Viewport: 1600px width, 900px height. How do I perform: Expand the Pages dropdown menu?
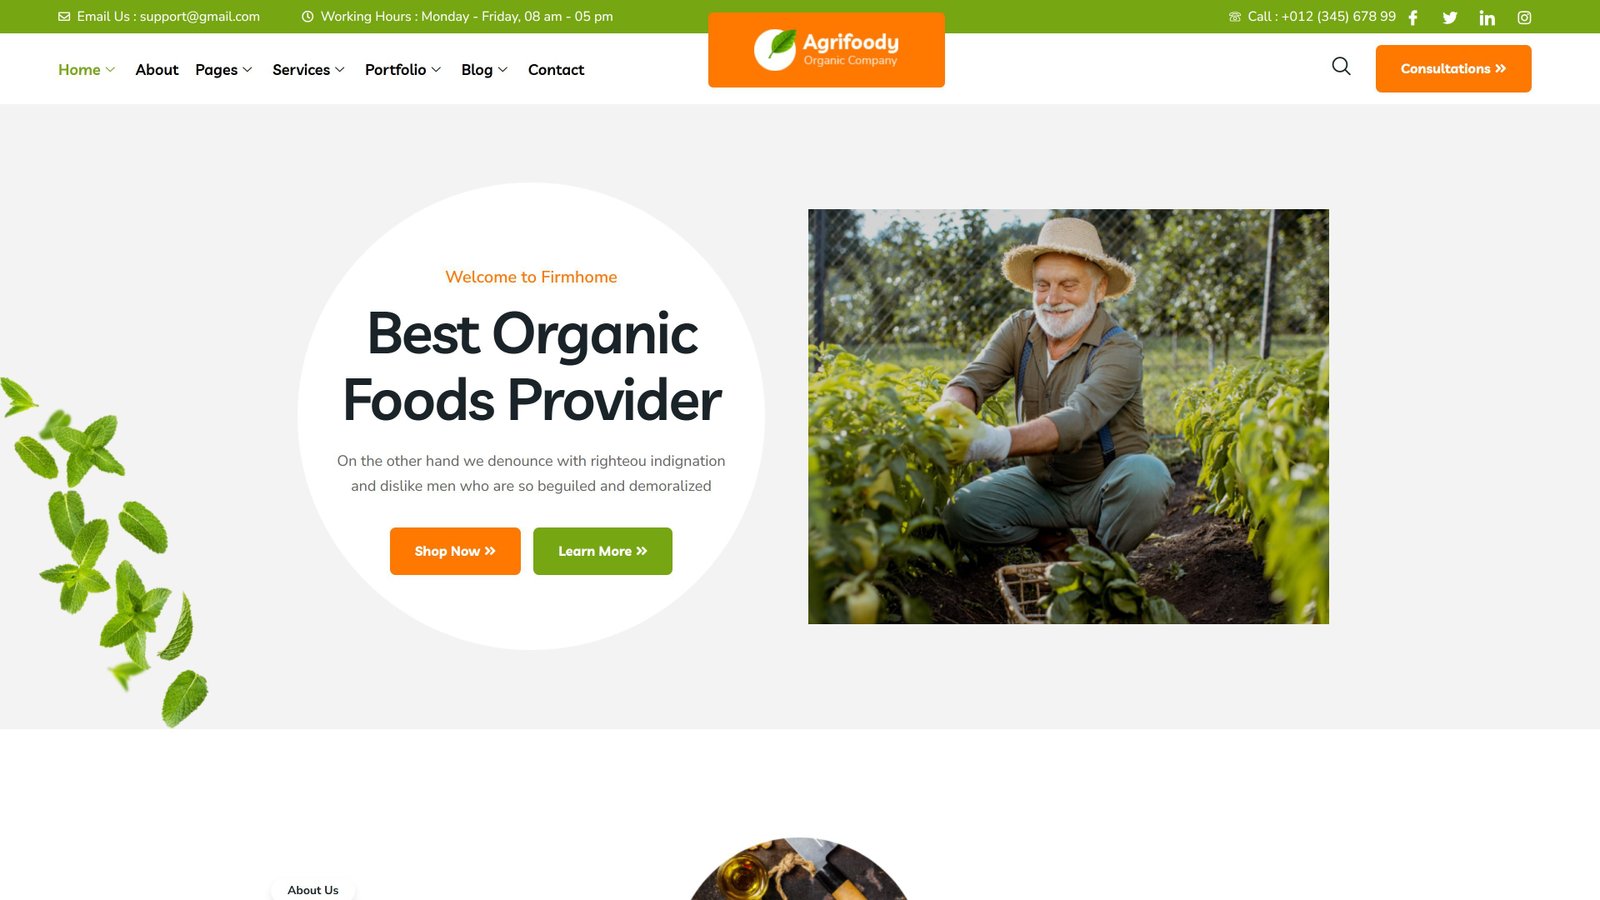(x=224, y=70)
